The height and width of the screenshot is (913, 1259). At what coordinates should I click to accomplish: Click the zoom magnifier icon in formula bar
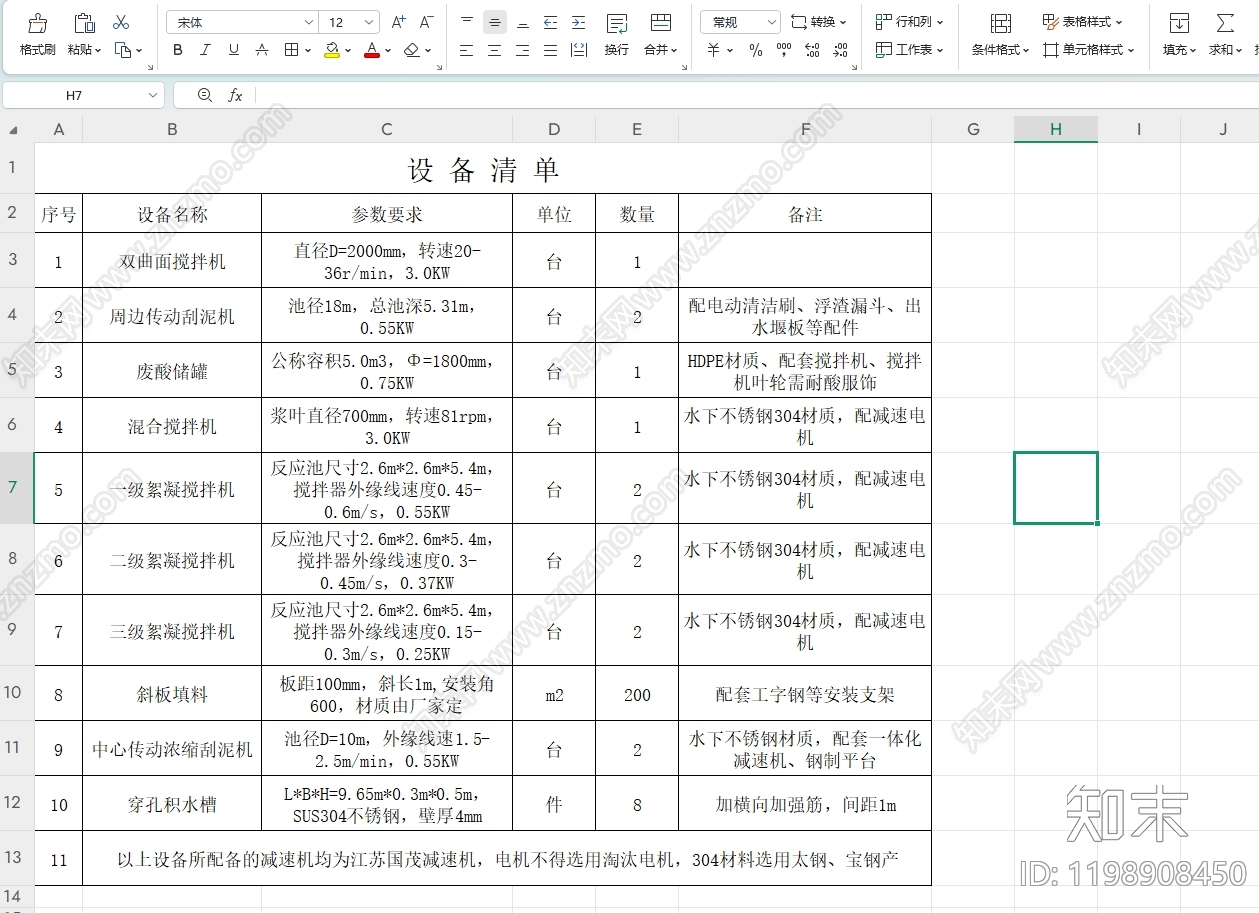pos(205,95)
